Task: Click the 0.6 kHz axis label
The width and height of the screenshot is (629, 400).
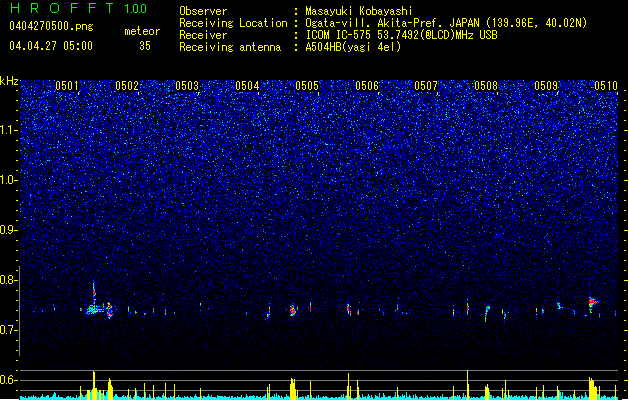Action: (9, 380)
